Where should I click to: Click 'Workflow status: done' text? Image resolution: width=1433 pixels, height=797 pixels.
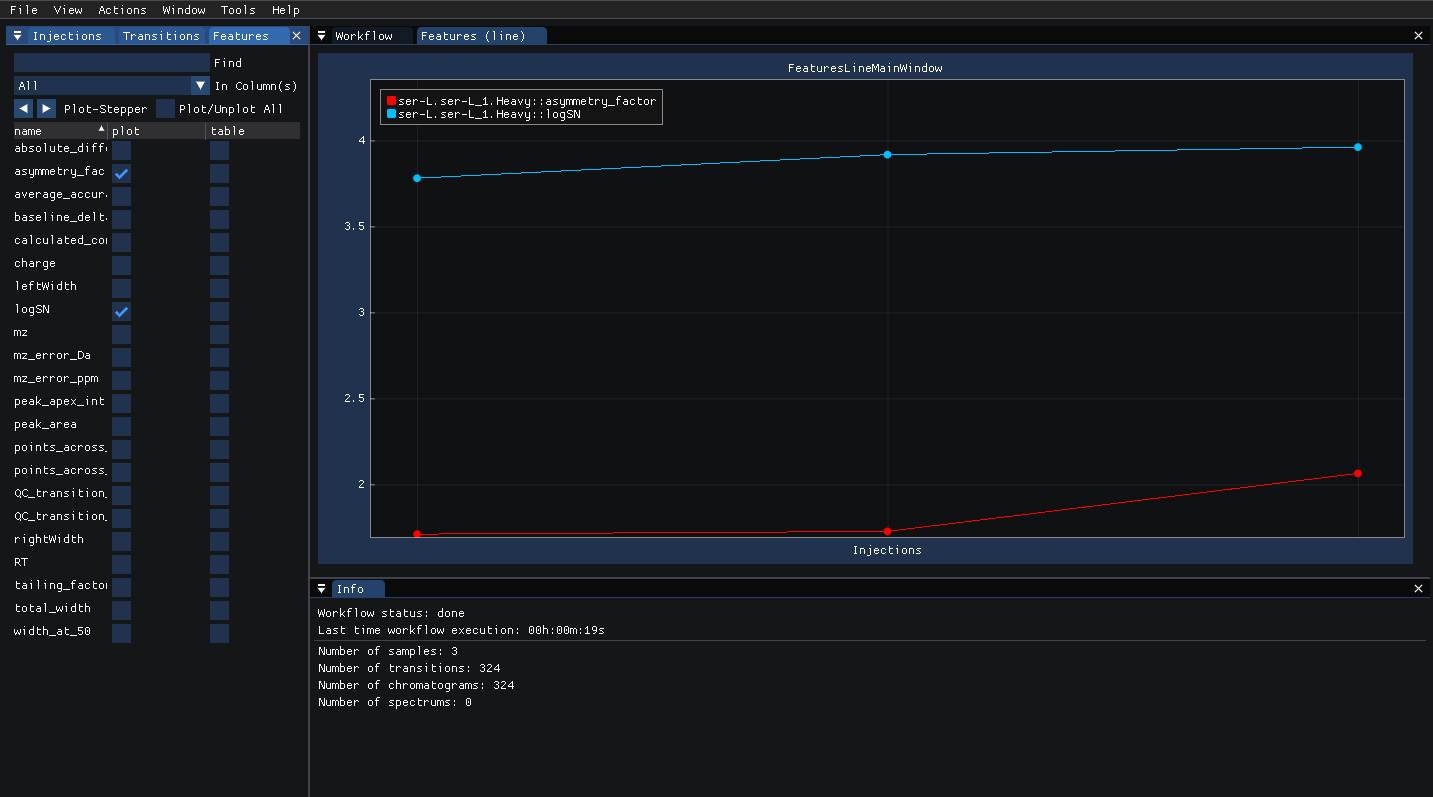click(391, 613)
